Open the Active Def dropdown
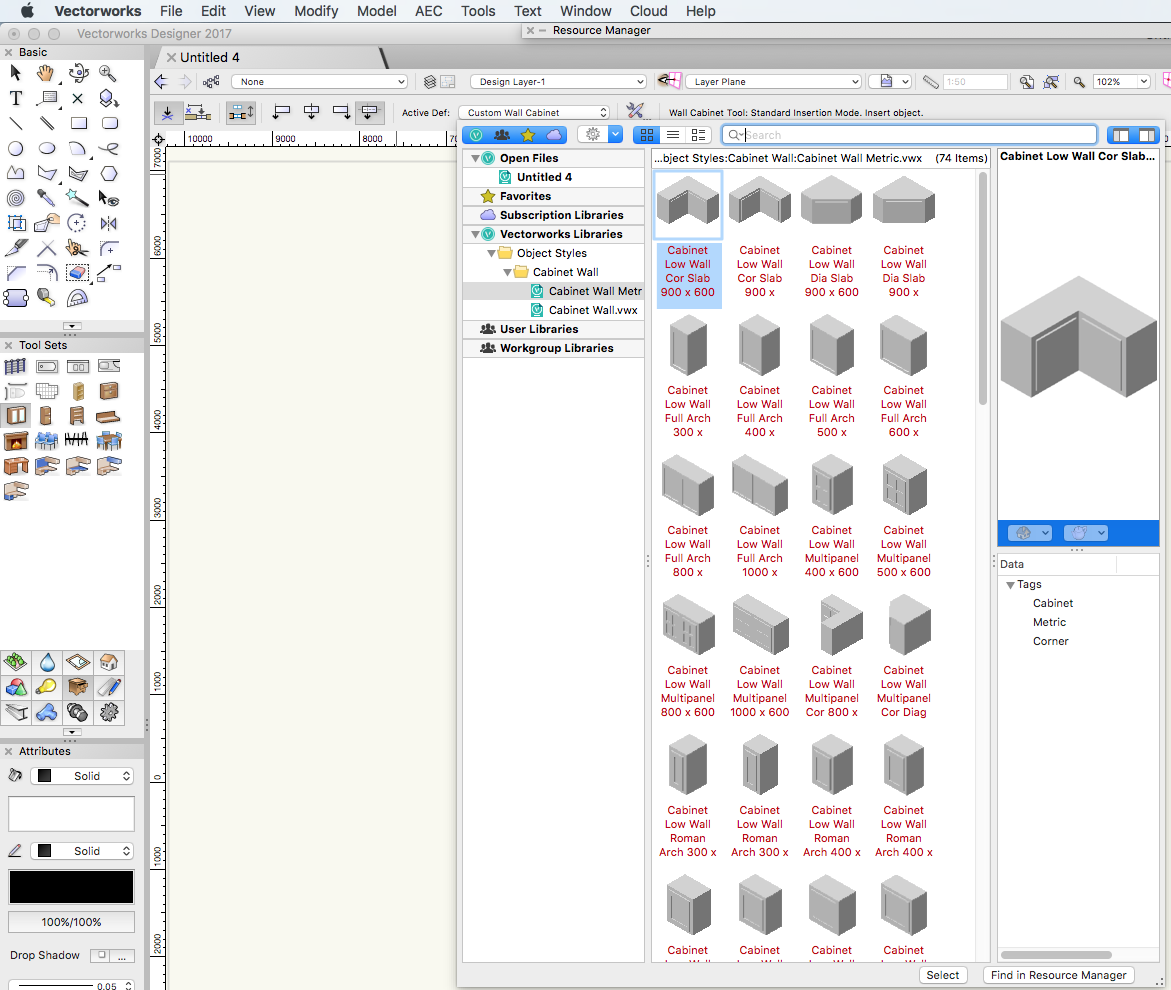Image resolution: width=1171 pixels, height=990 pixels. coord(535,112)
